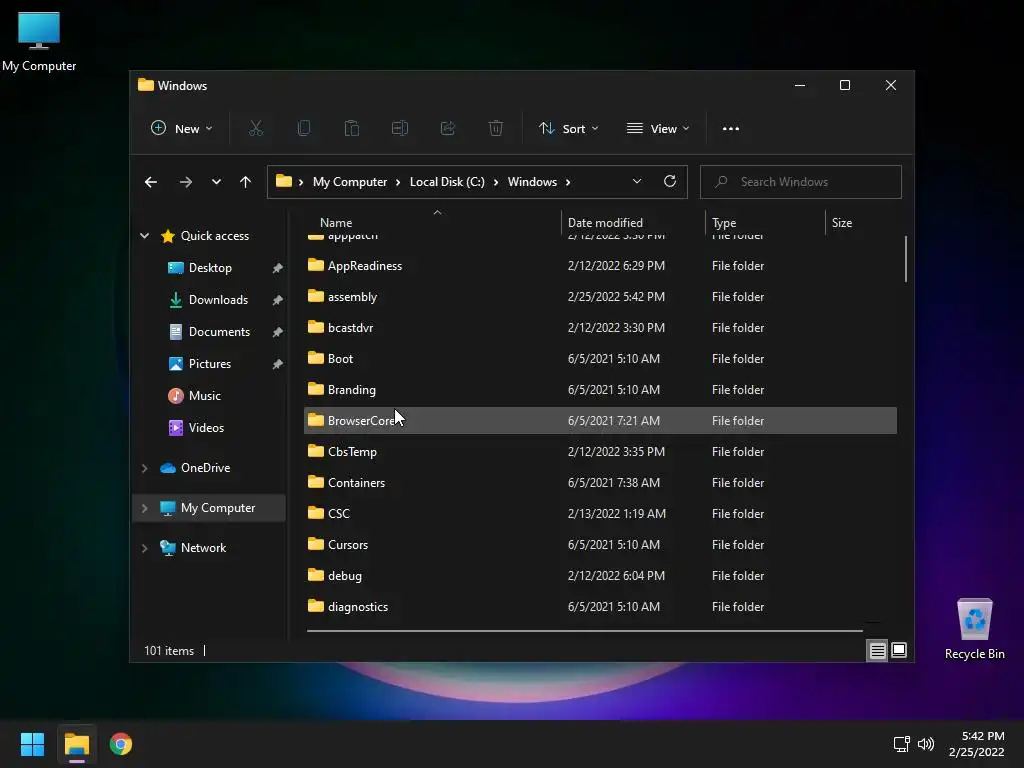This screenshot has height=768, width=1024.
Task: Click the Paste toolbar icon
Action: [352, 129]
